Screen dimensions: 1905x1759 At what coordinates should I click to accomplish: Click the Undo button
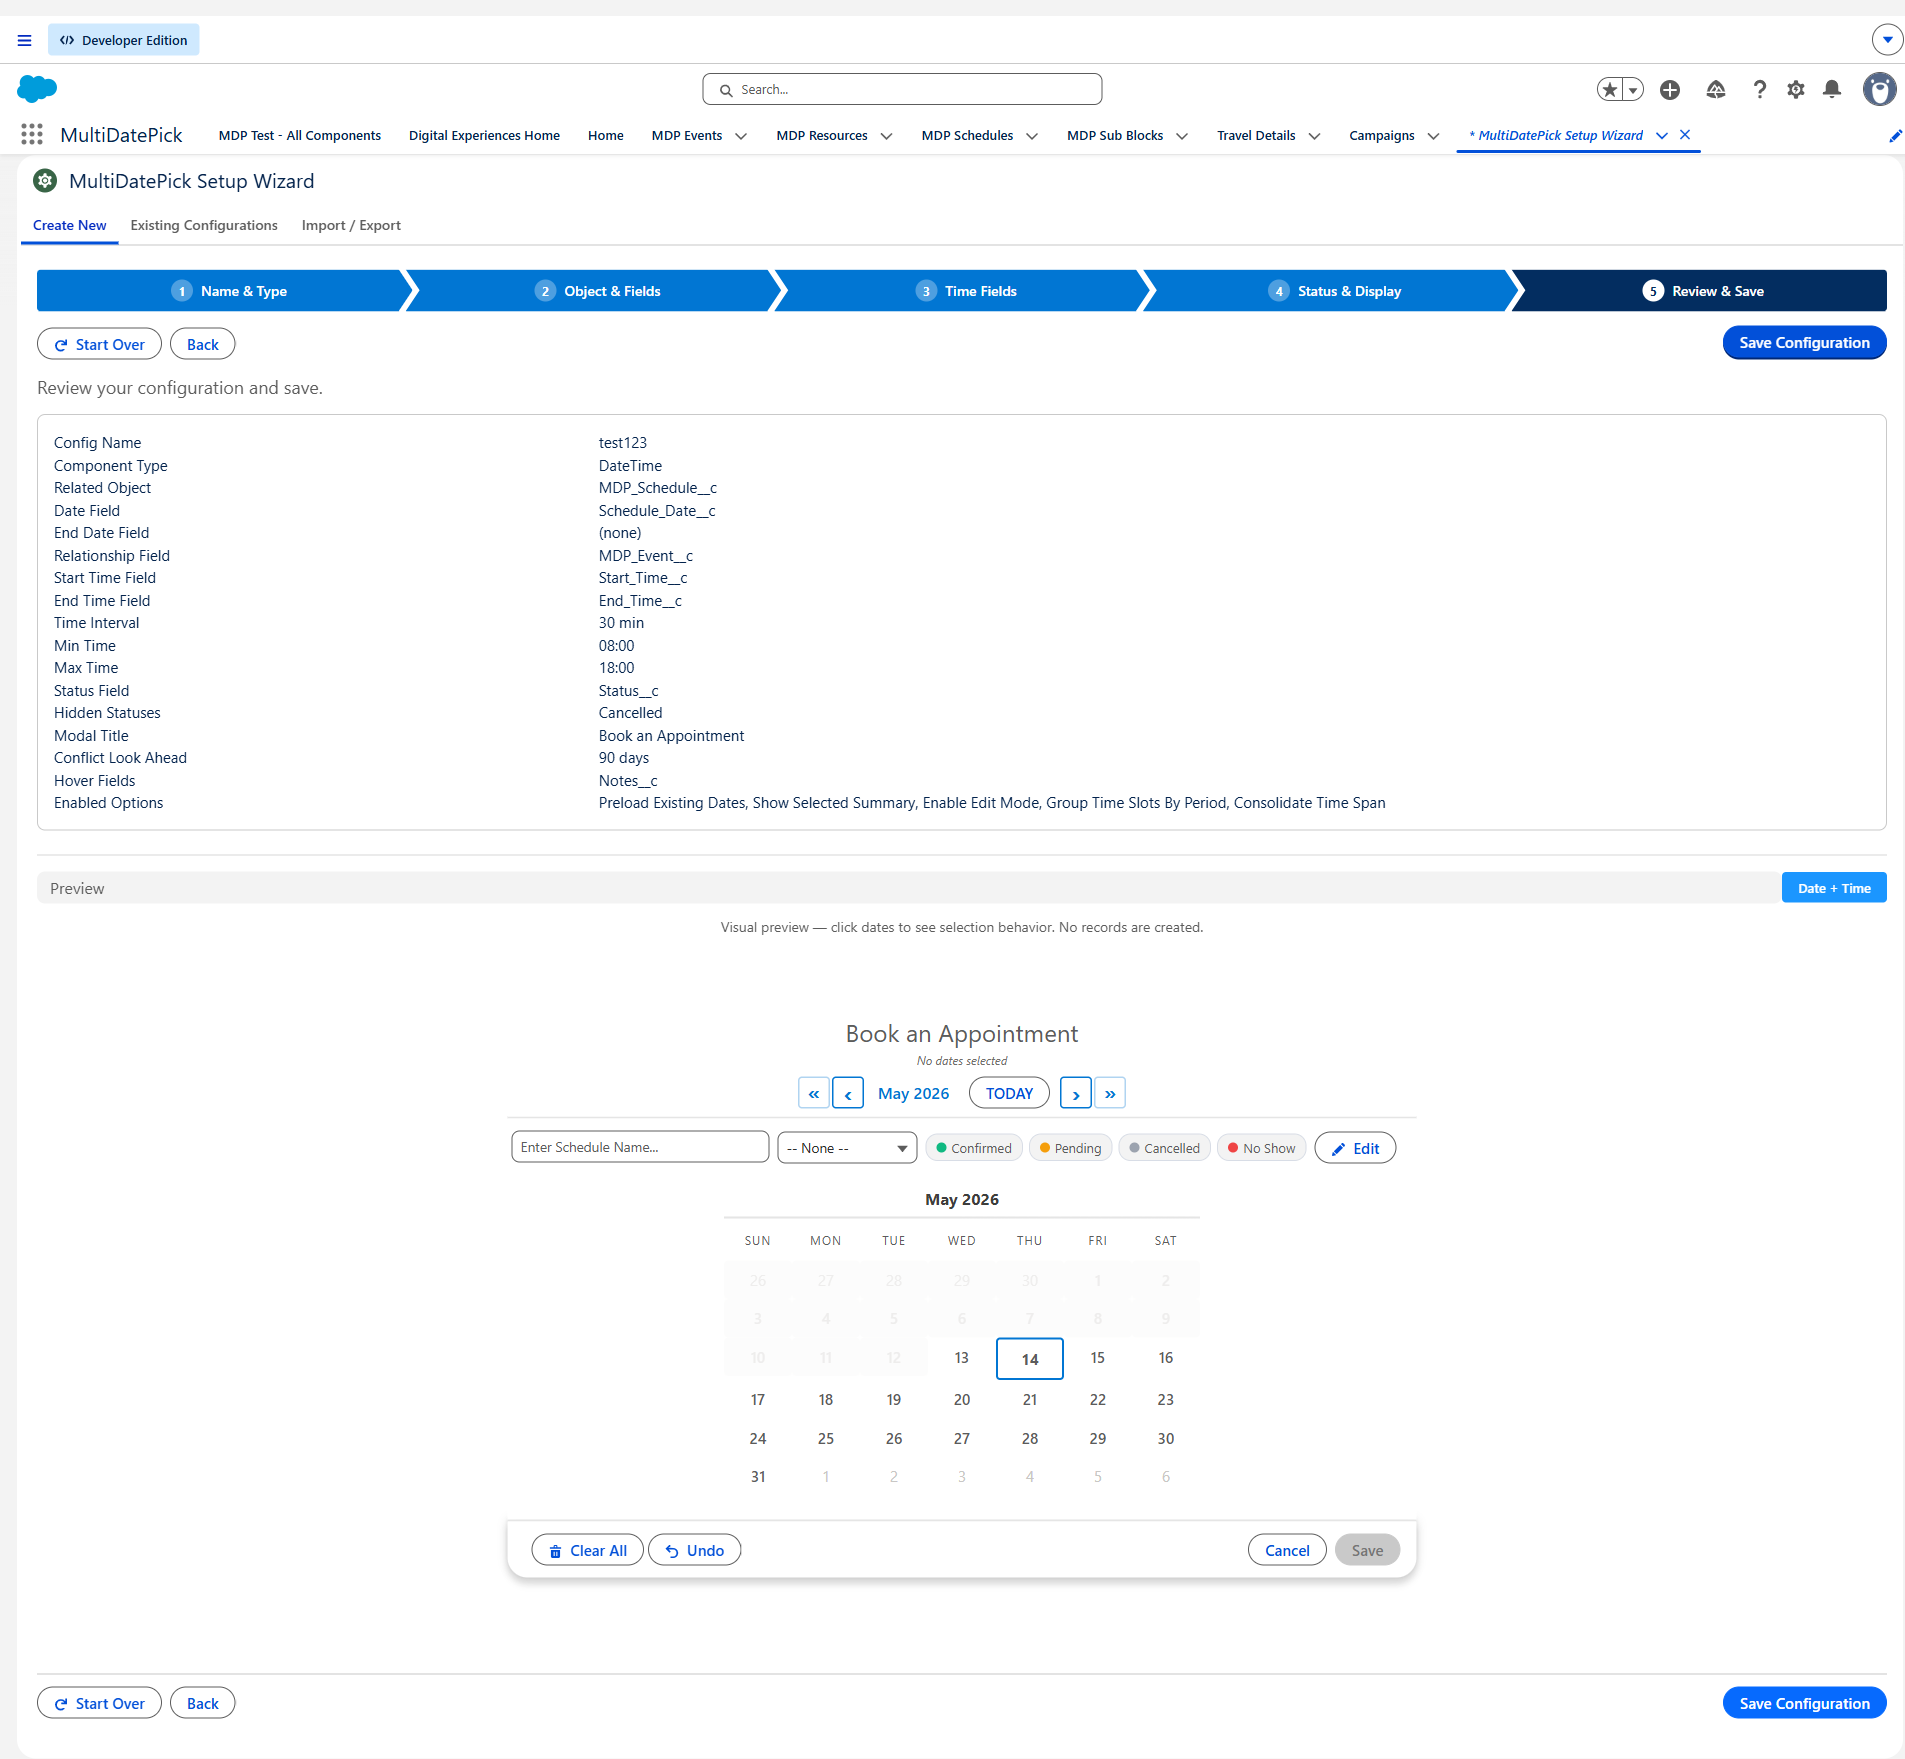[x=695, y=1550]
